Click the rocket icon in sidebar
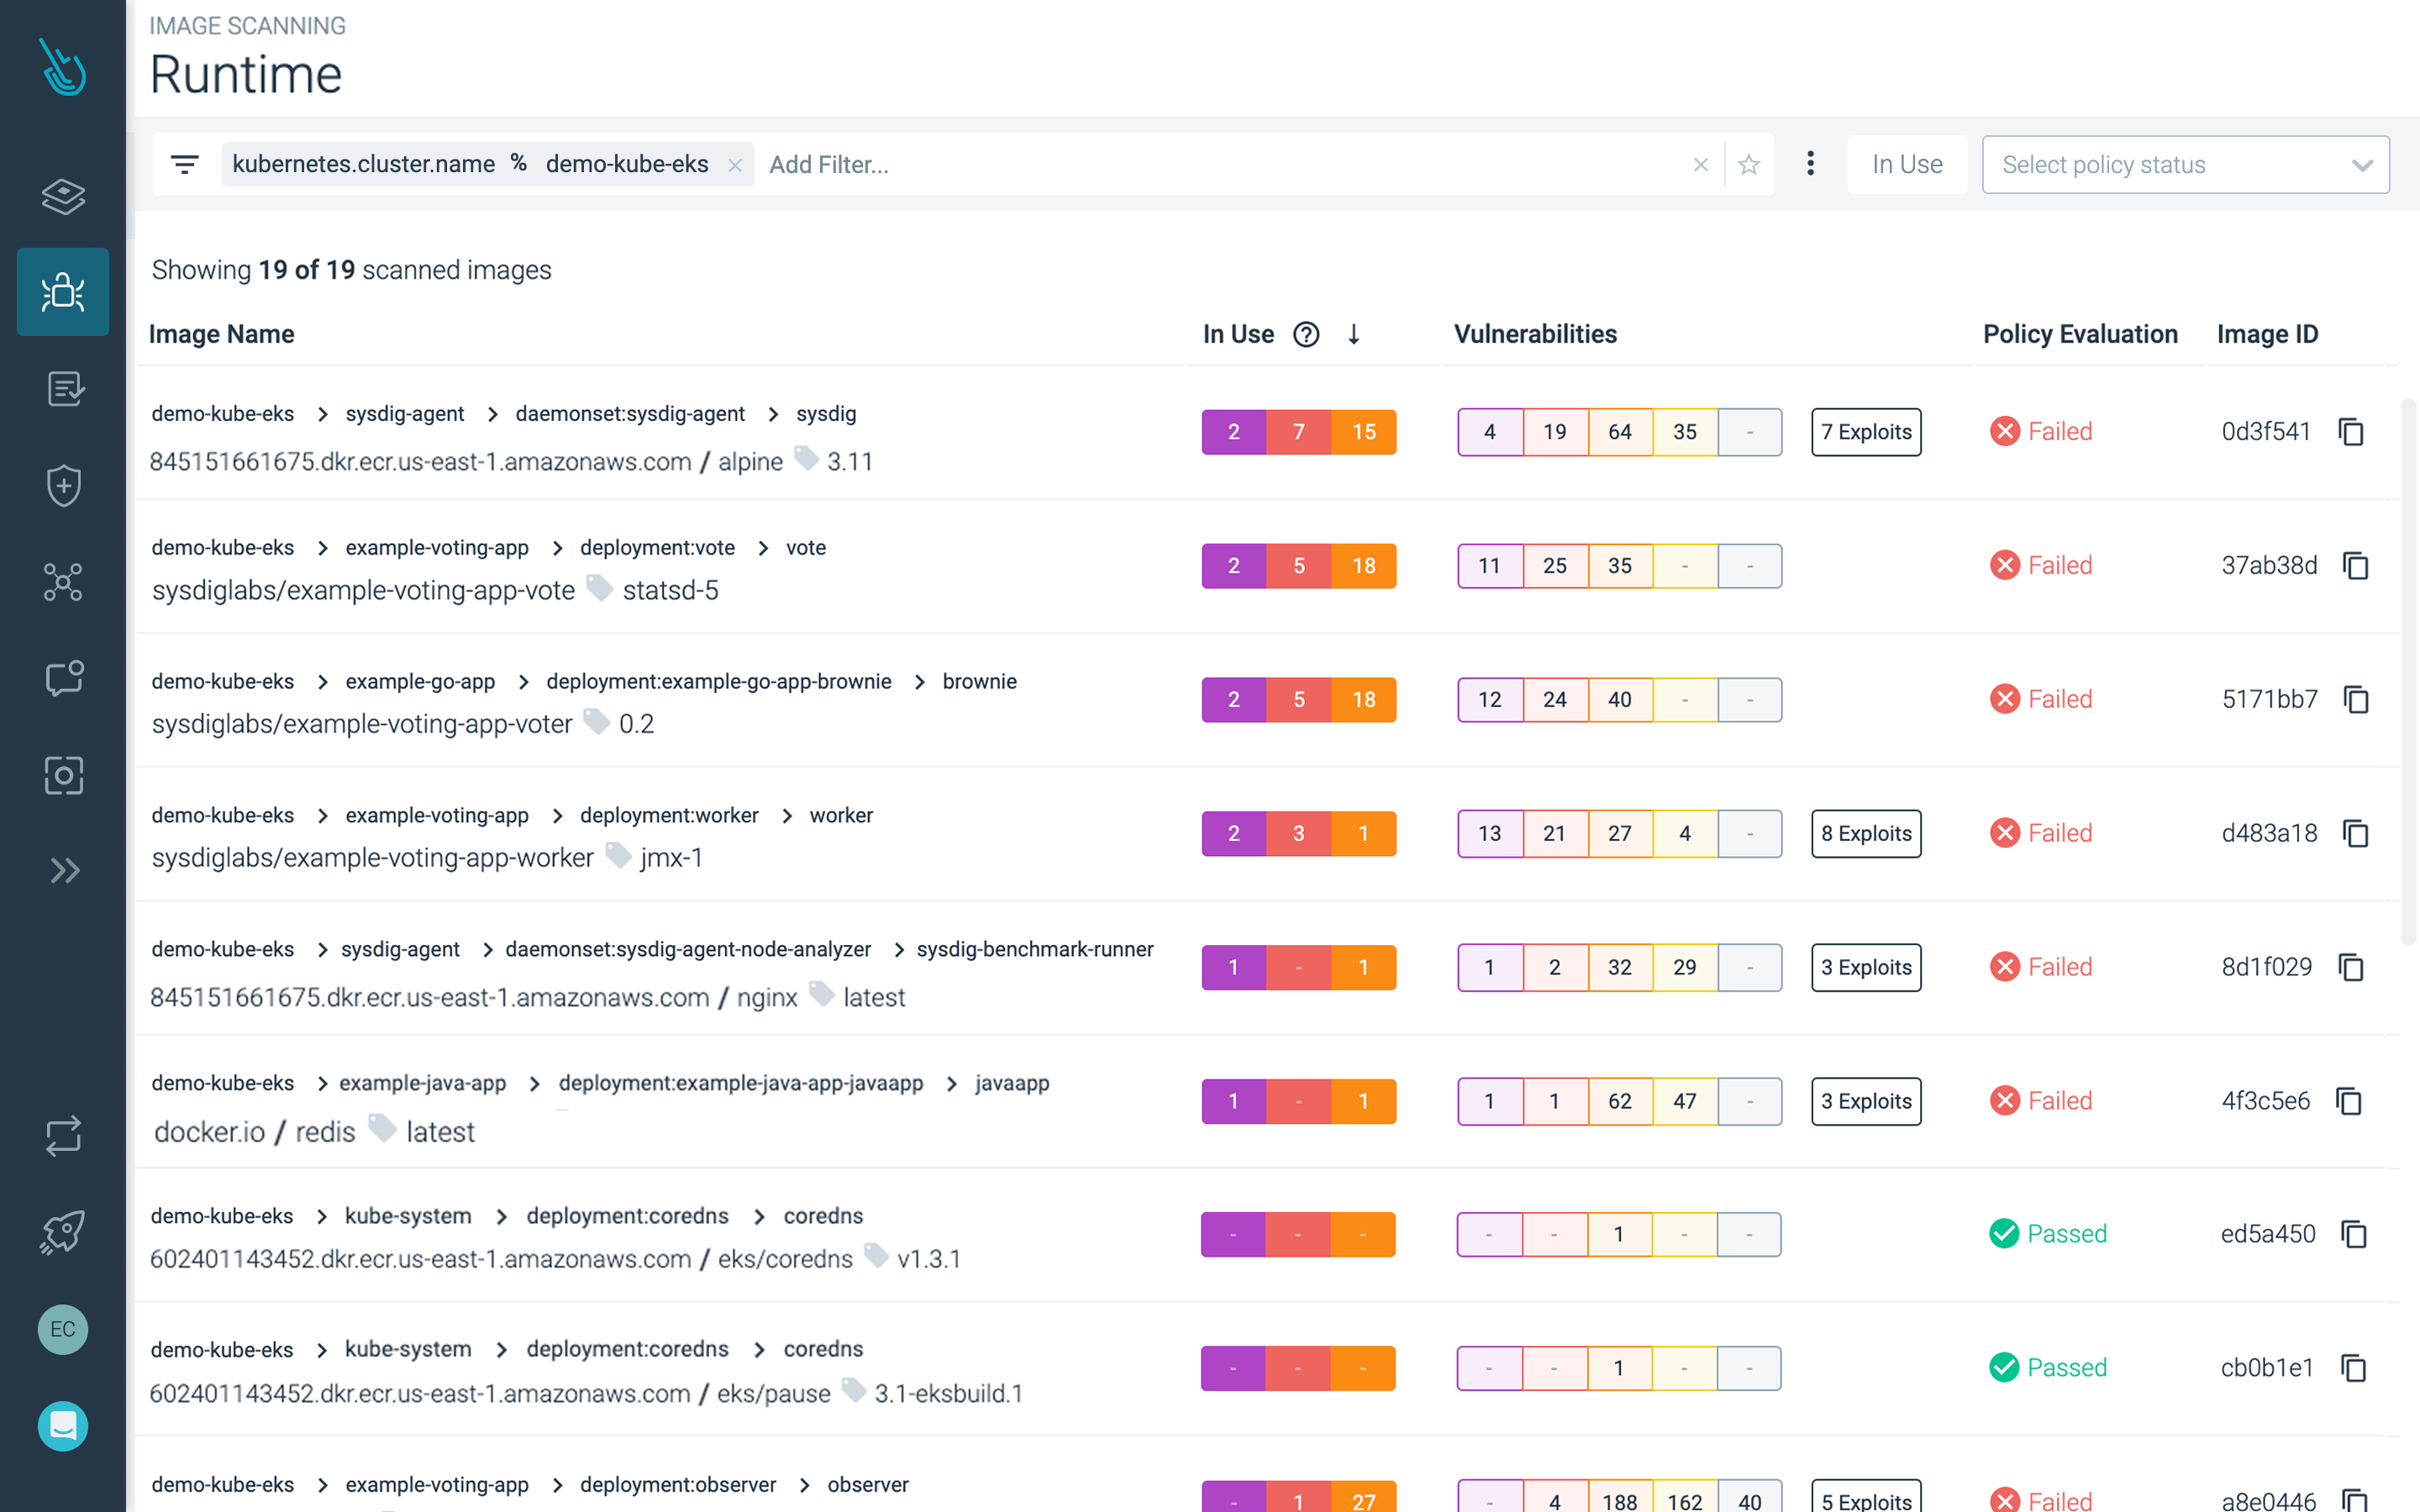2420x1512 pixels. click(63, 1232)
